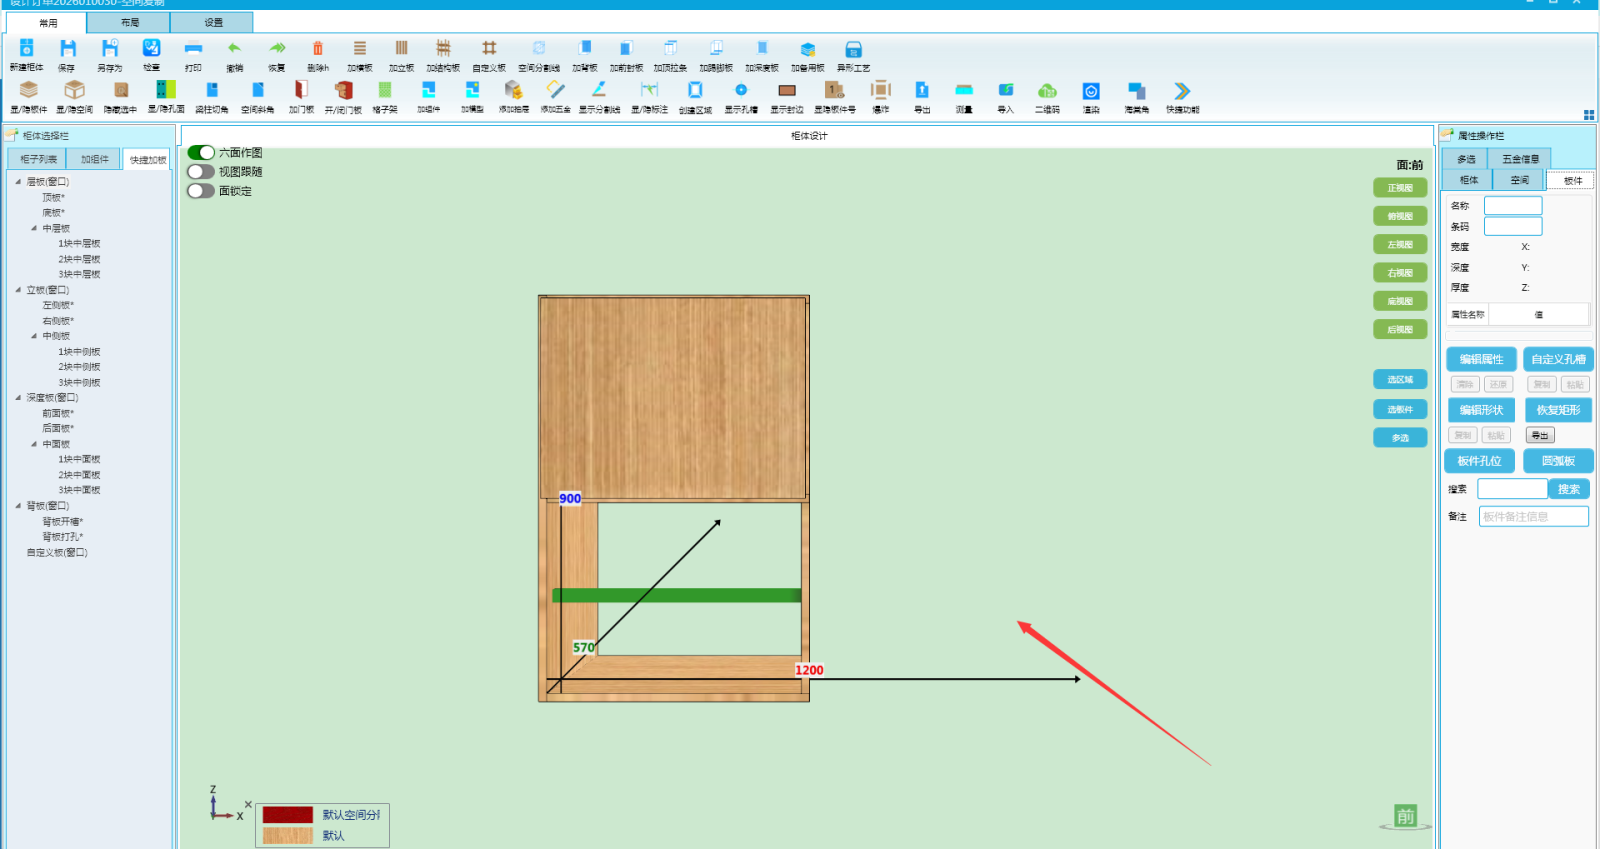Click the 加门板 (add door panel) icon

(x=301, y=91)
